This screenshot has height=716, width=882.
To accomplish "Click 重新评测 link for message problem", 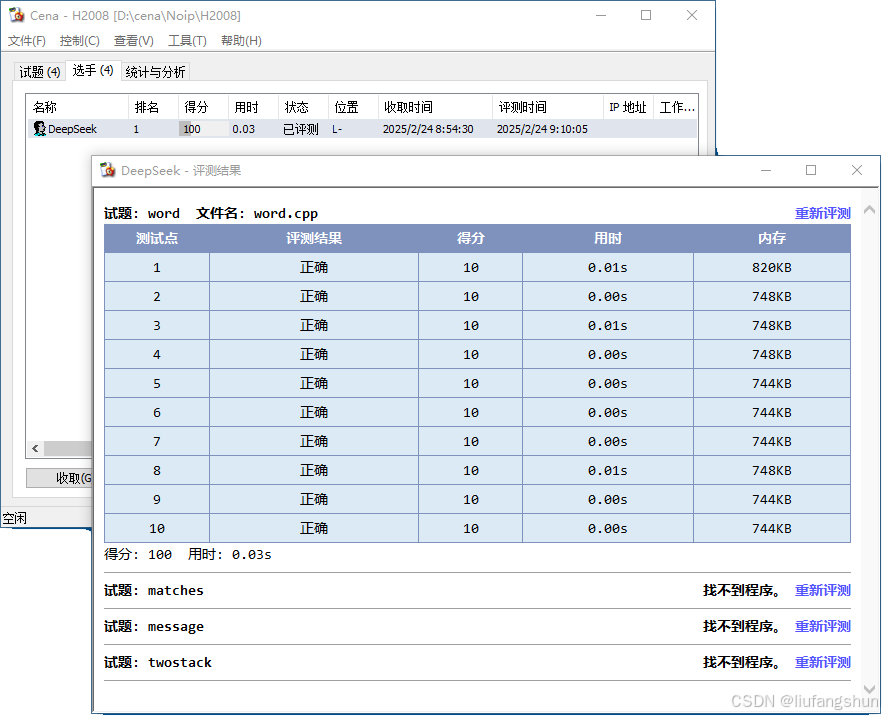I will pyautogui.click(x=822, y=626).
